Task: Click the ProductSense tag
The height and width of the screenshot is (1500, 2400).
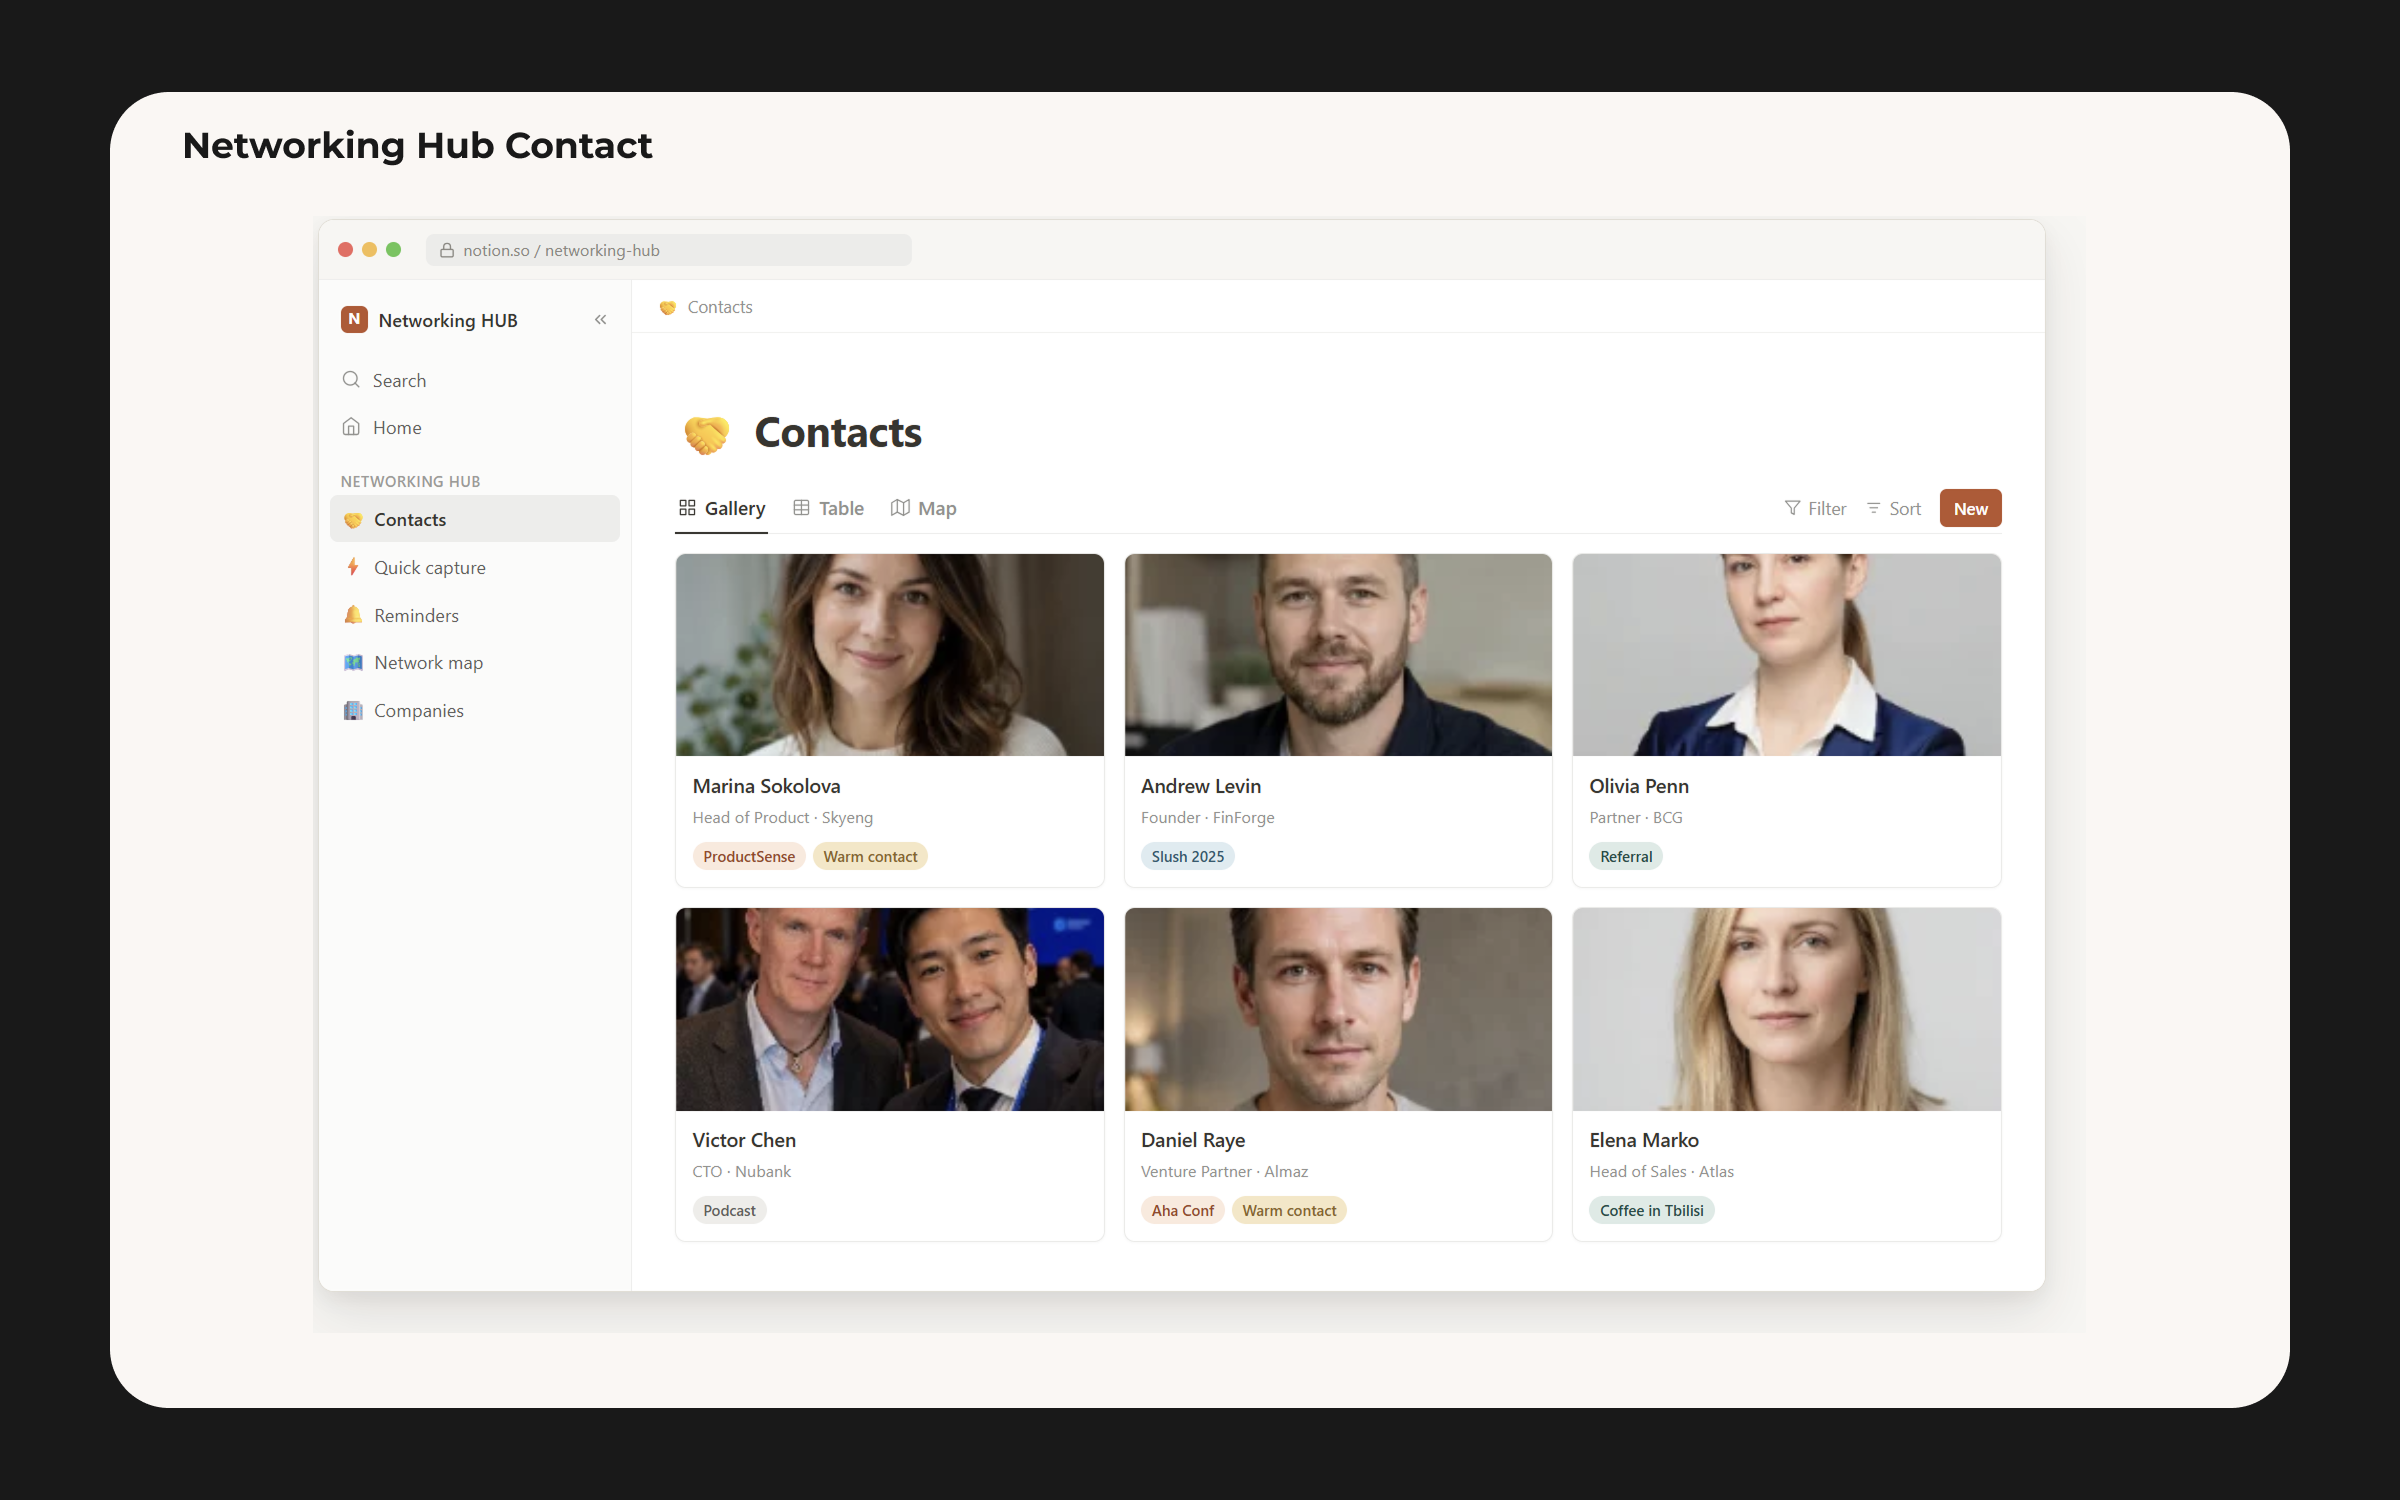Action: click(748, 856)
